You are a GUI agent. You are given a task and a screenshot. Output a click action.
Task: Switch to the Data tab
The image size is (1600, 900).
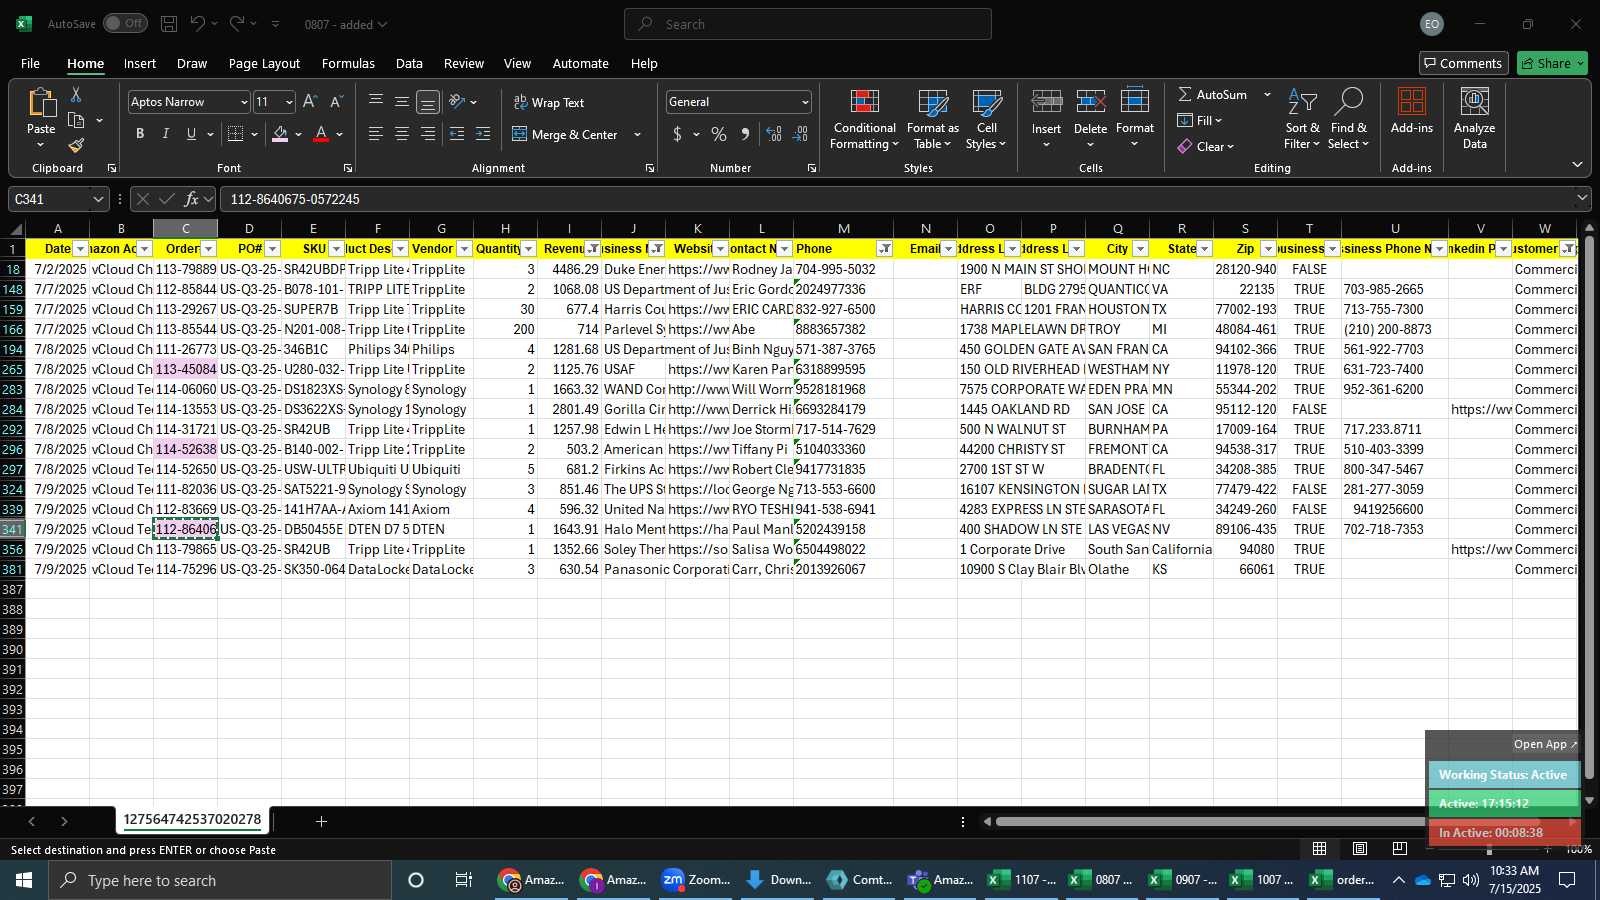pos(409,63)
